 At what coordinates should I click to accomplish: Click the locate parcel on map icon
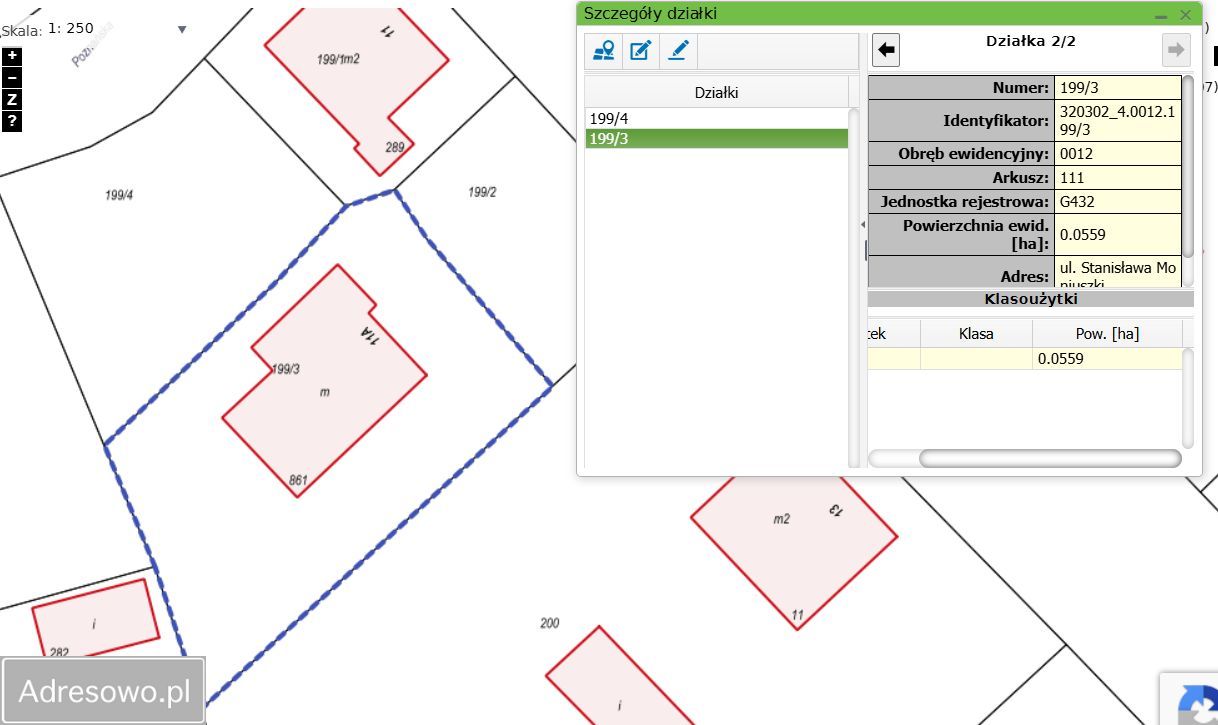[604, 50]
